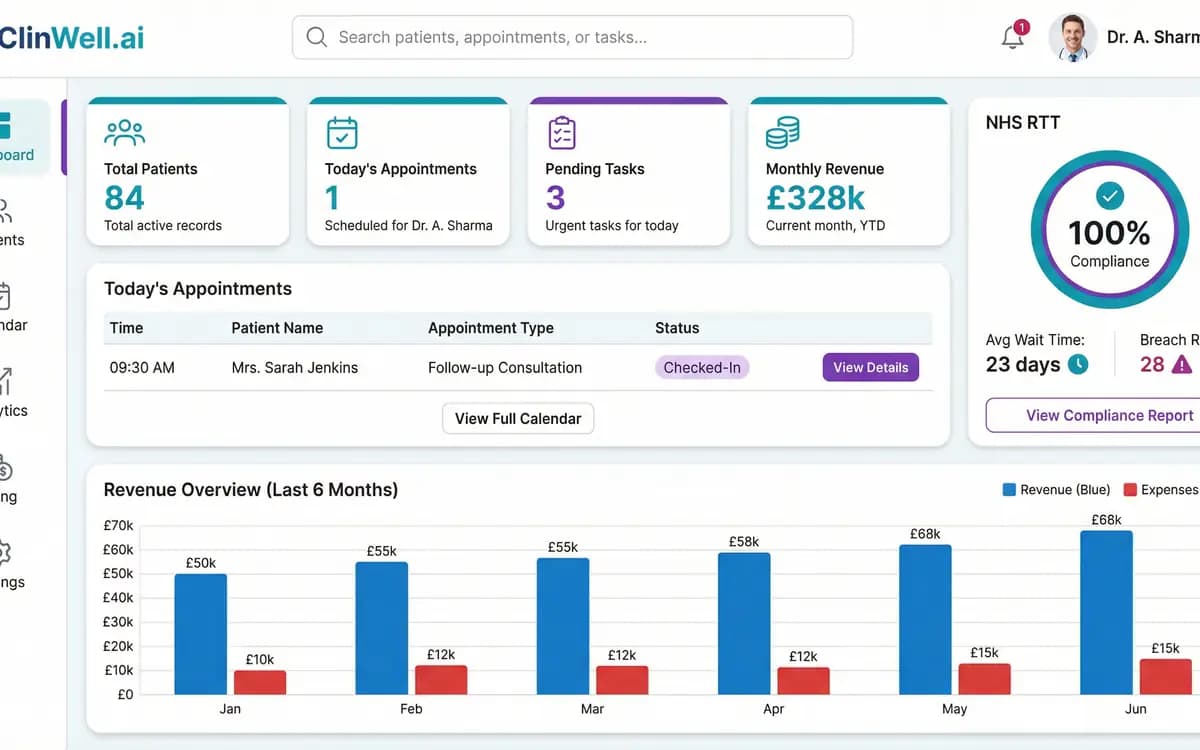Click the Monthly Revenue coins icon

(x=782, y=133)
